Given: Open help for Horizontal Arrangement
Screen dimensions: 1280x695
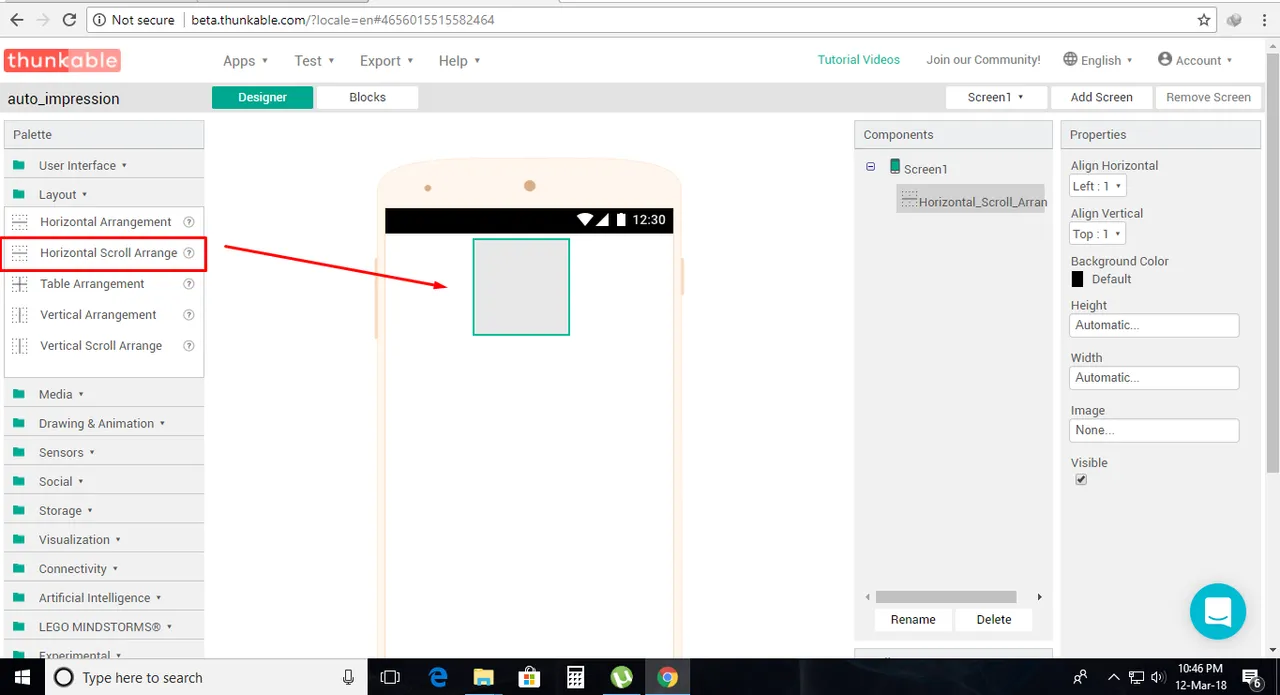Looking at the screenshot, I should click(x=189, y=222).
